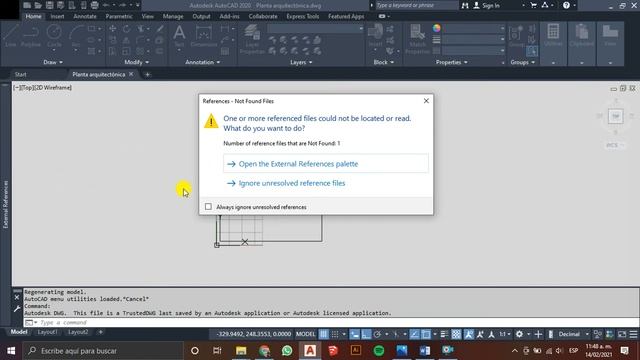The image size is (640, 360).
Task: Toggle transparency display in status bar
Action: pyautogui.click(x=456, y=334)
